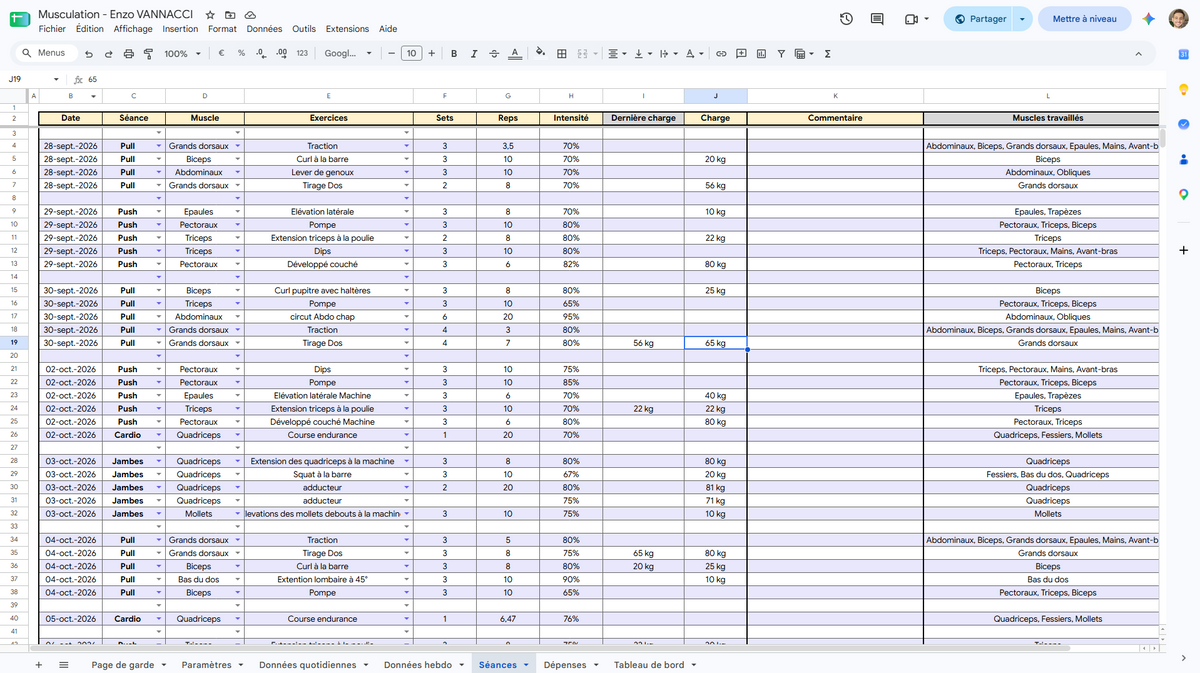
Task: Apply strikethrough formatting
Action: (493, 54)
